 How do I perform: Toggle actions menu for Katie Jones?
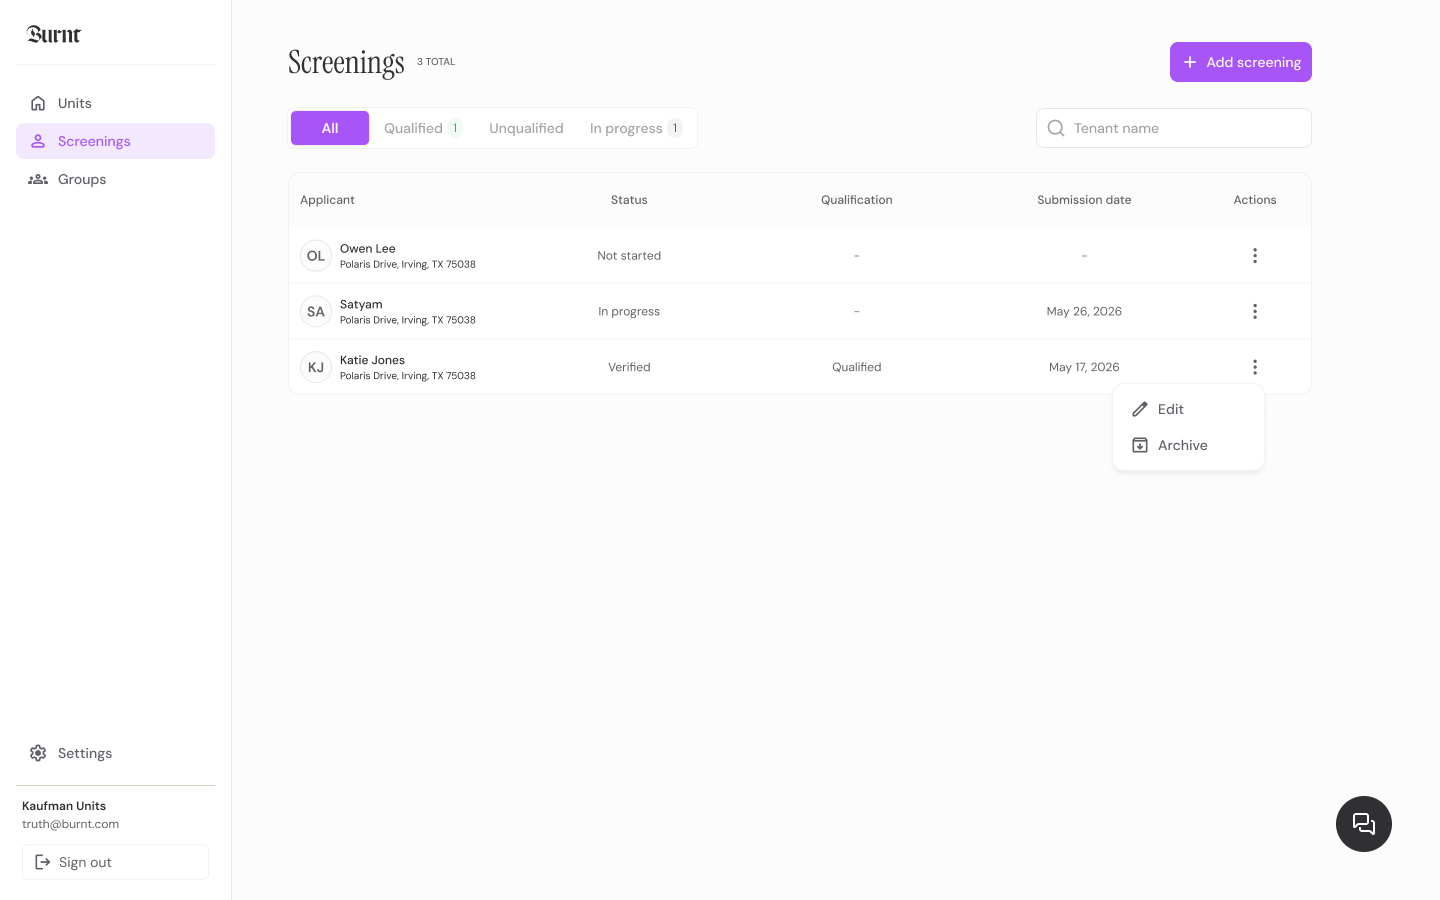(x=1255, y=367)
